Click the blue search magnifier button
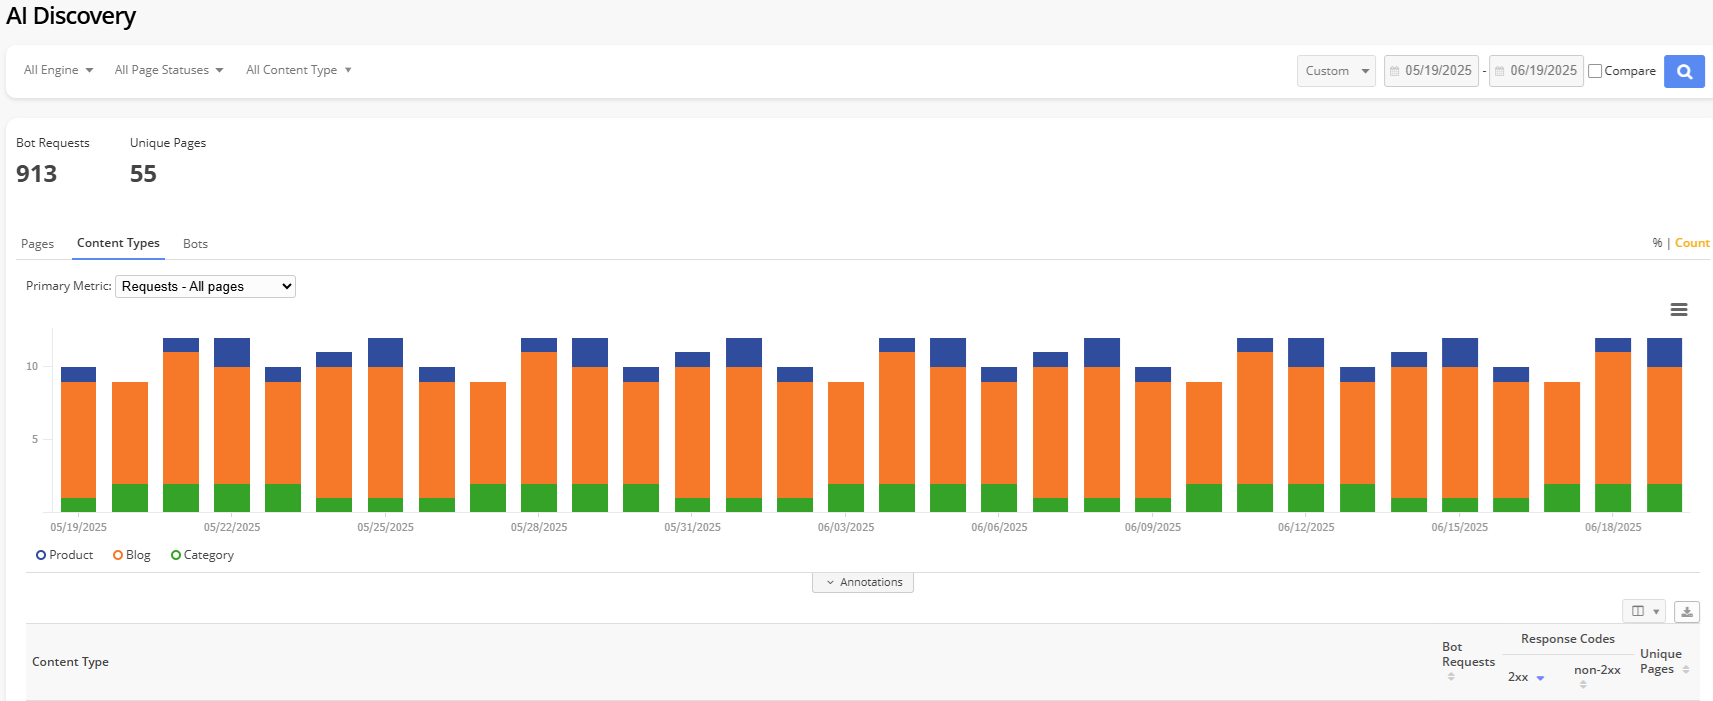The image size is (1713, 701). tap(1684, 71)
